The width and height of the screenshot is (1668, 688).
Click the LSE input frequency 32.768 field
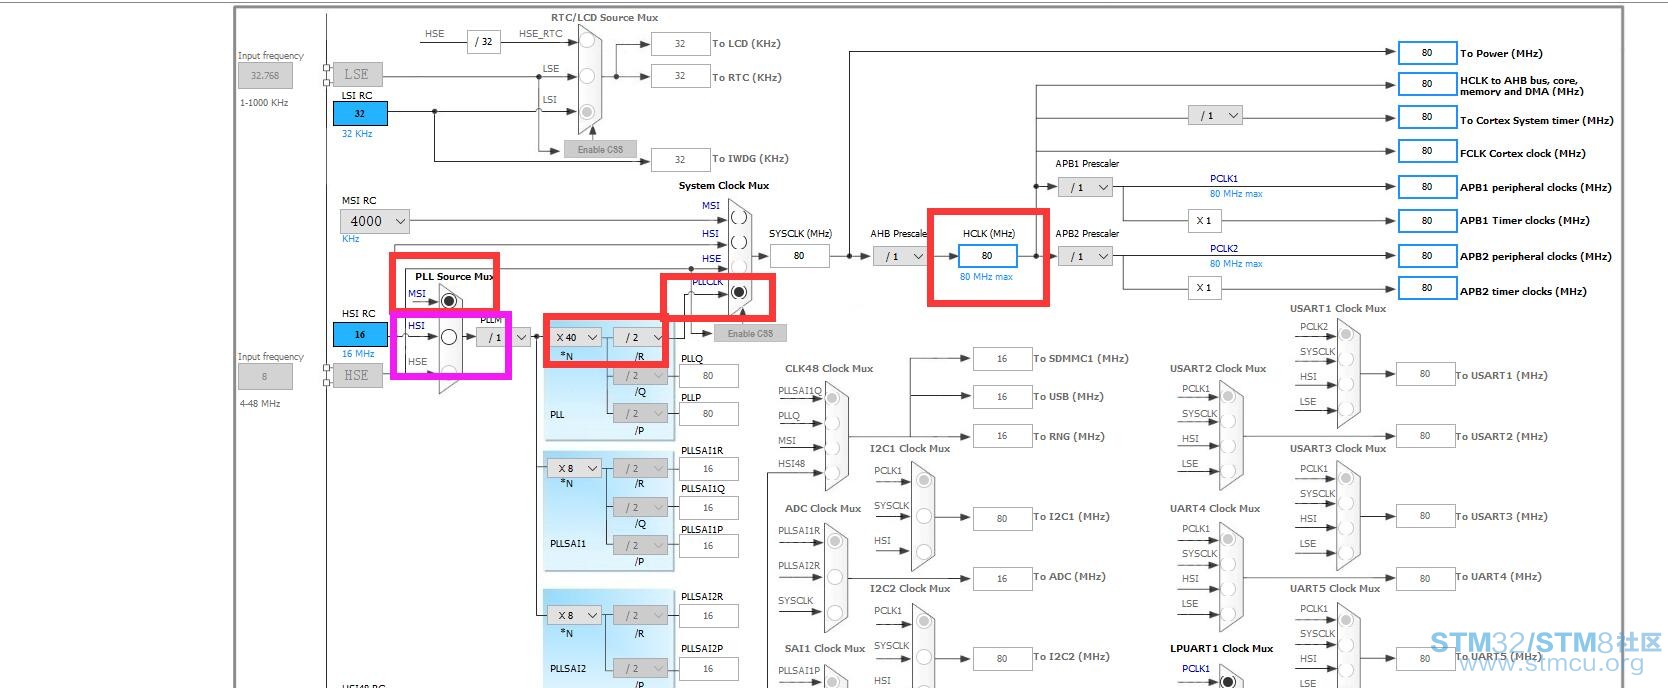(x=265, y=75)
